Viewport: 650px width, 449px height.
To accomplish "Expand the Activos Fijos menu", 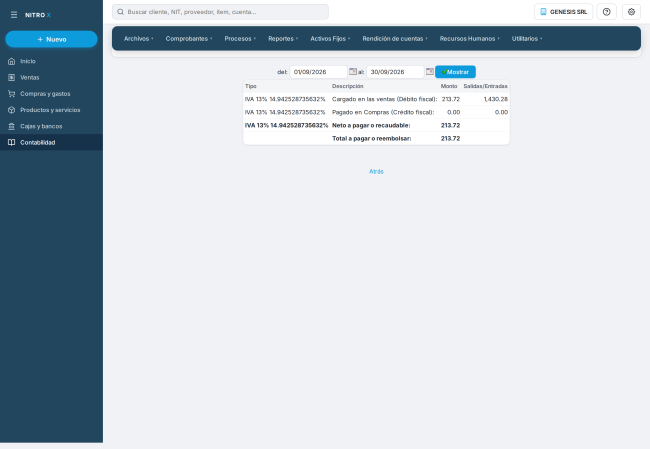I will [x=330, y=39].
